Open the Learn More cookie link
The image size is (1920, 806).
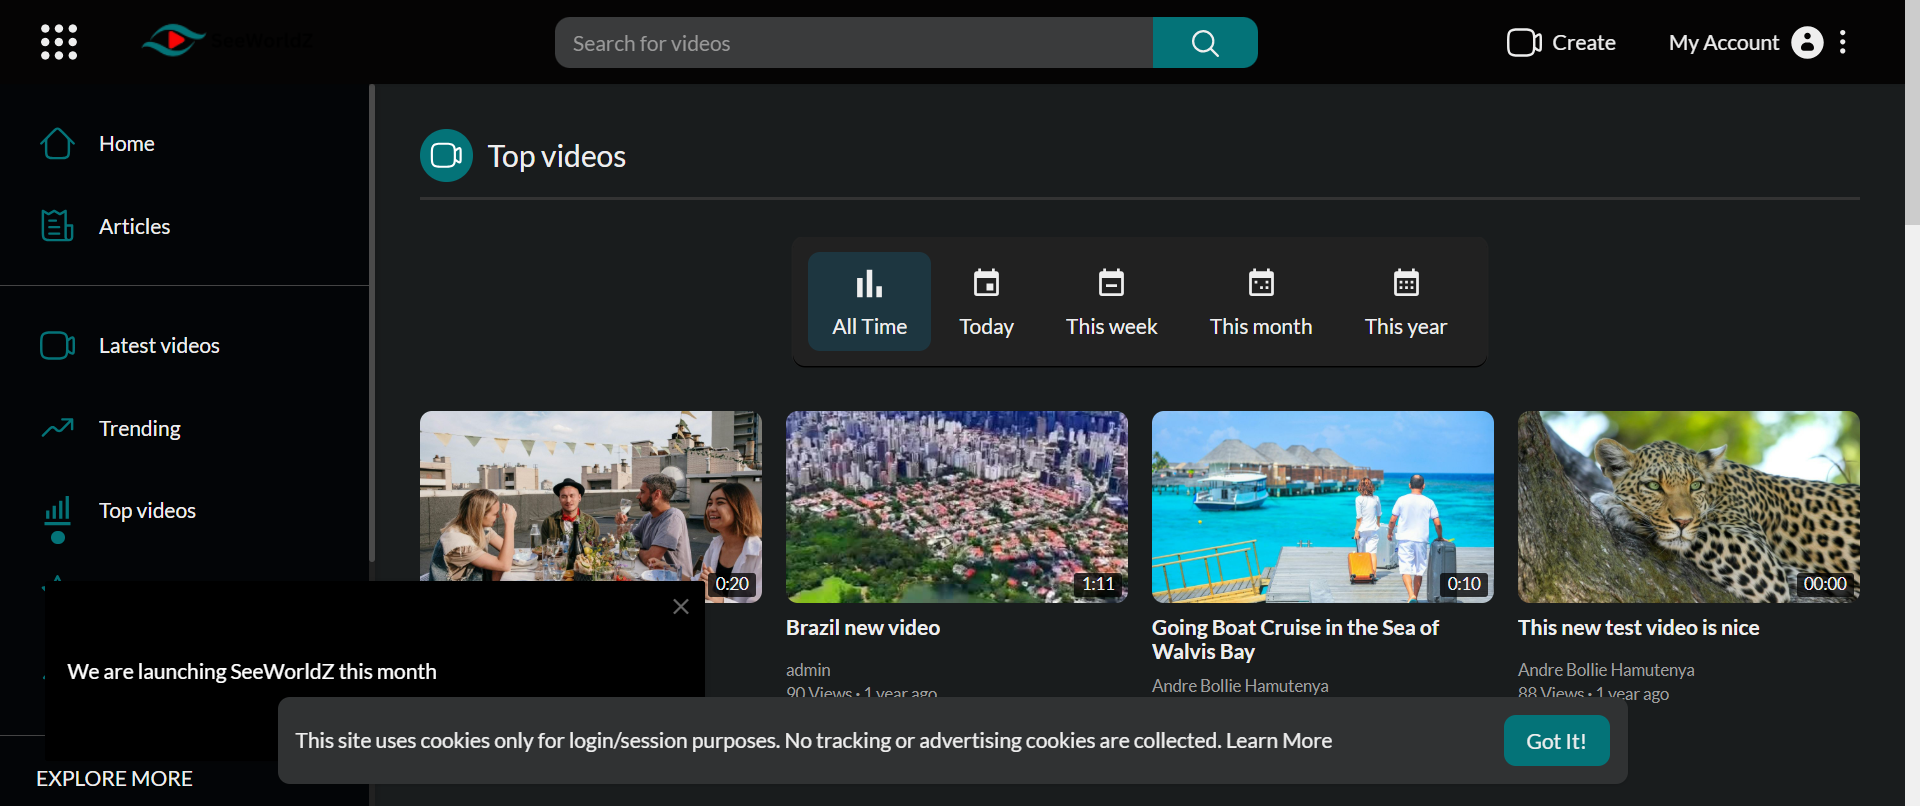tap(1279, 741)
